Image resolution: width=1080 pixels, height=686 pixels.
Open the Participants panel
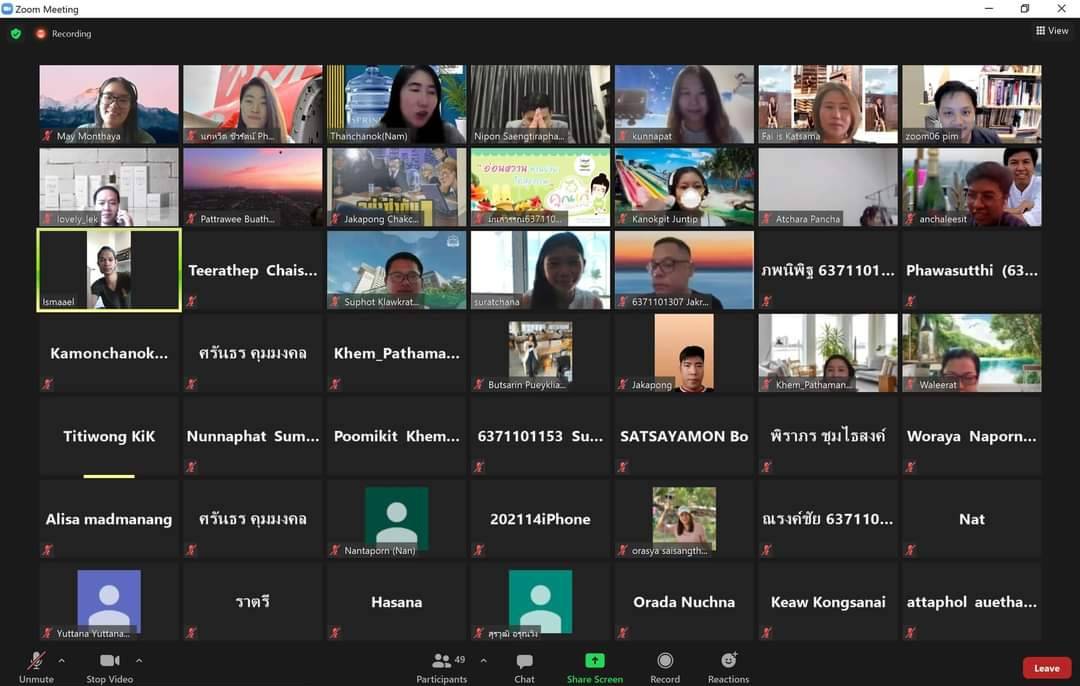point(441,661)
